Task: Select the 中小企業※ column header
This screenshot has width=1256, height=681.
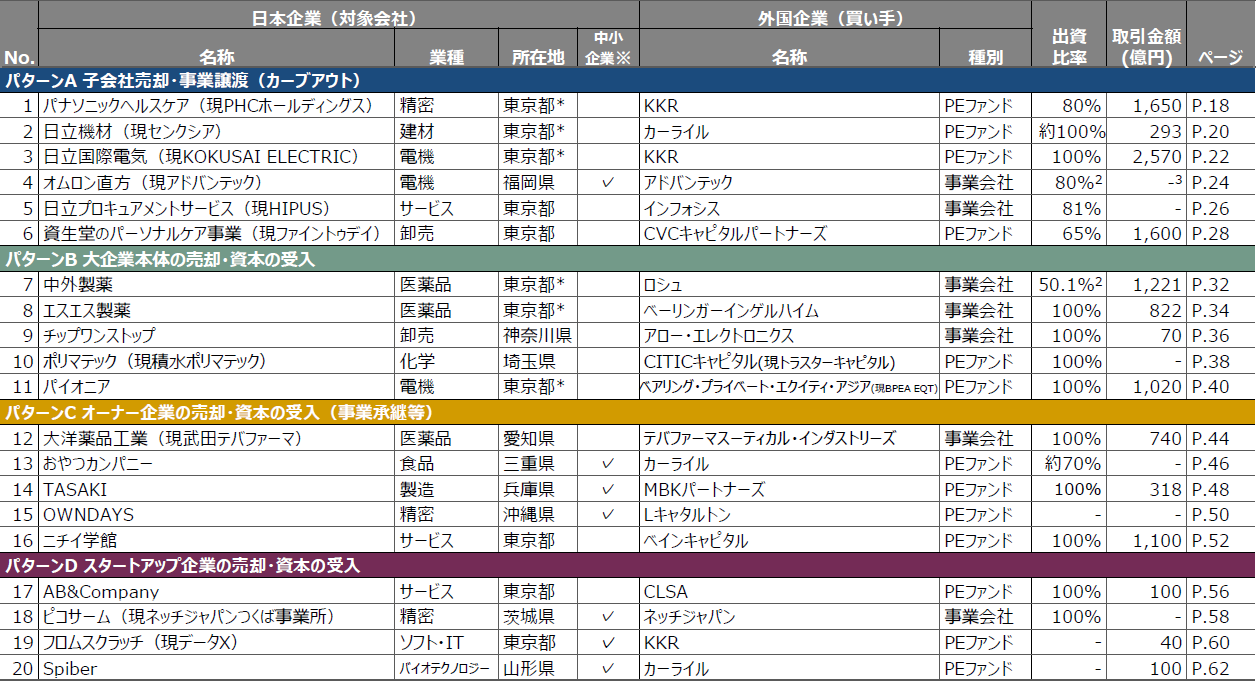Action: 608,47
